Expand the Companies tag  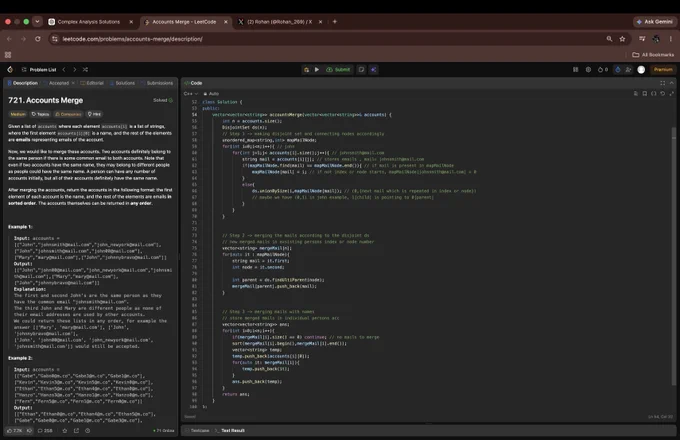tap(68, 114)
